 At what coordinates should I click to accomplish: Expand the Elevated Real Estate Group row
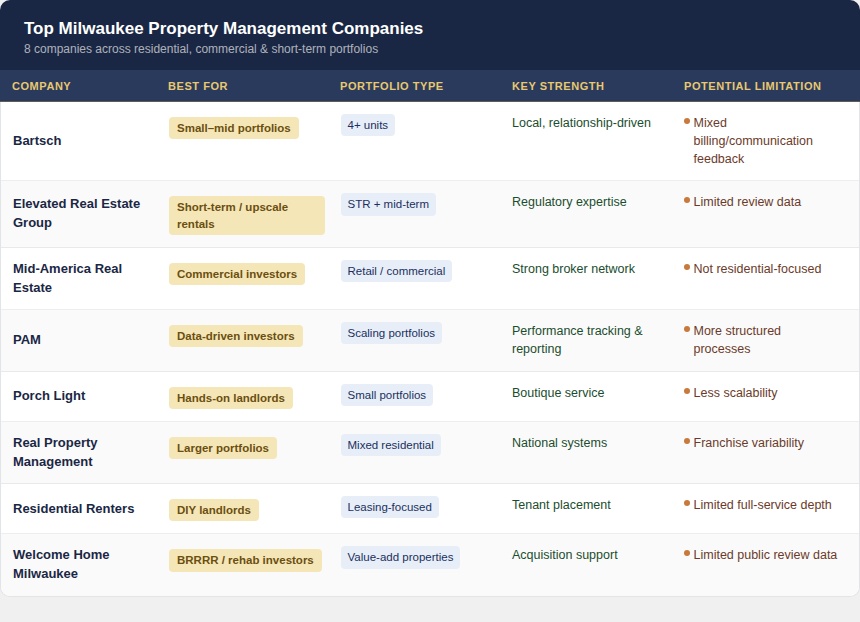coord(76,213)
